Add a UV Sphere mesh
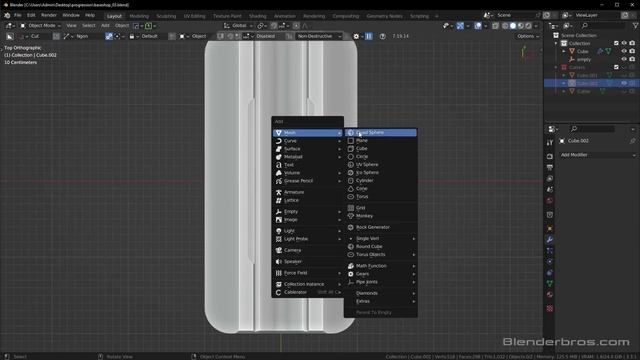The width and height of the screenshot is (640, 360). pos(381,164)
